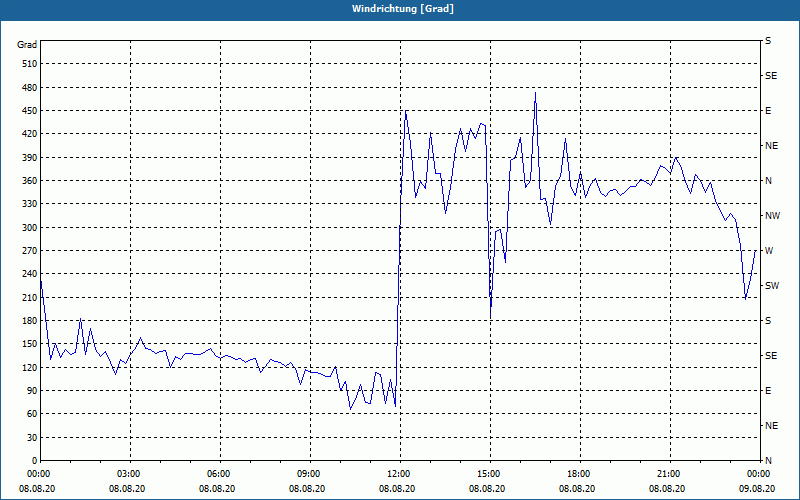Click the 'Windrichtung [Grad]' chart title
This screenshot has height=500, width=800.
point(402,9)
